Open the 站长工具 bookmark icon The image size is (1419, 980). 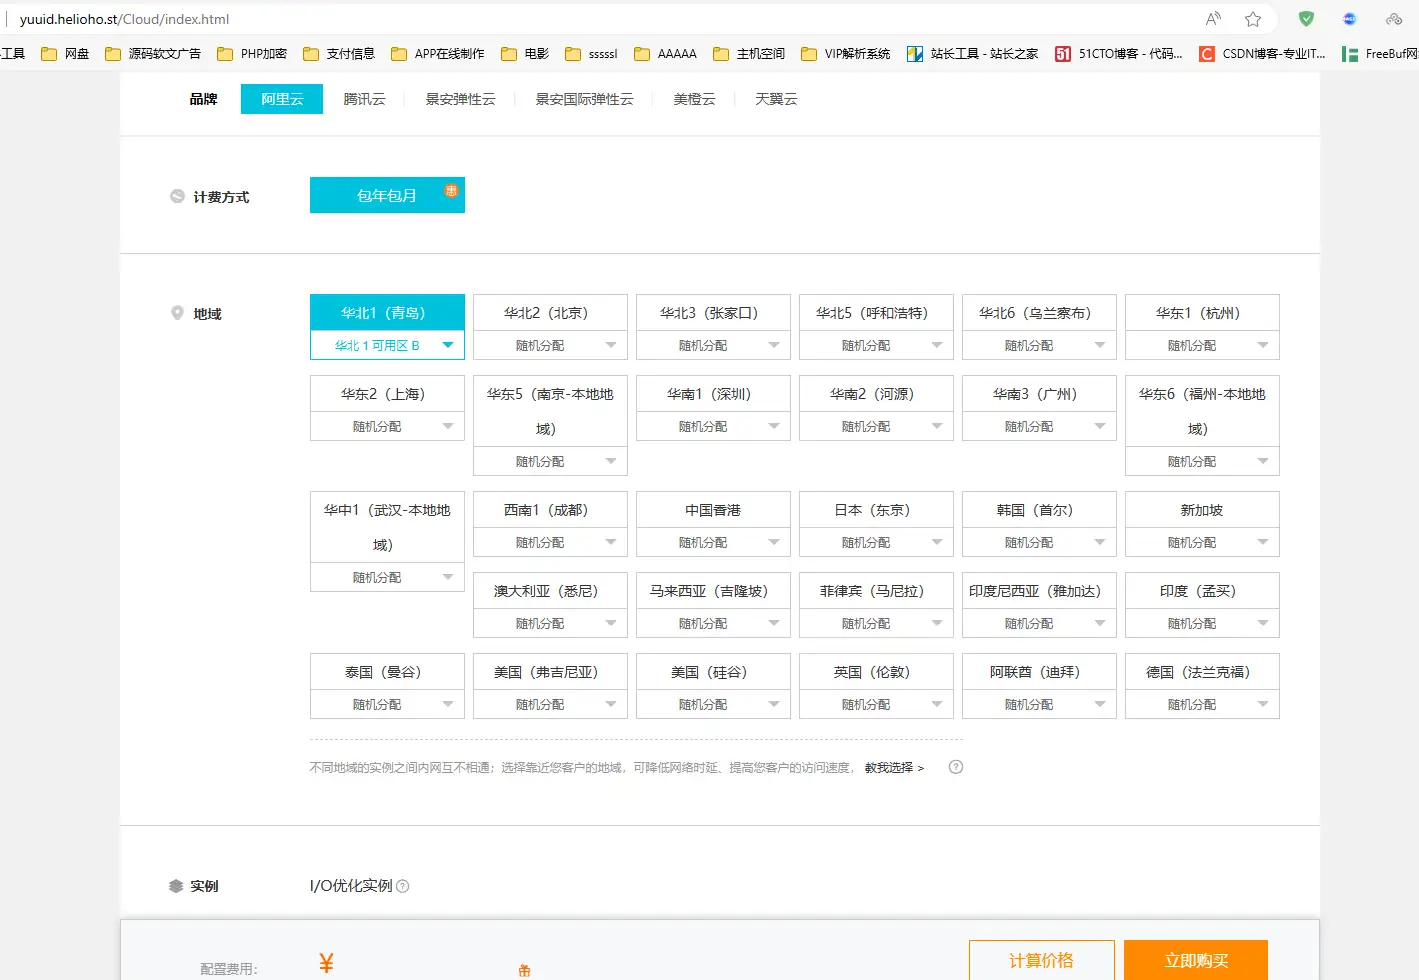(915, 54)
